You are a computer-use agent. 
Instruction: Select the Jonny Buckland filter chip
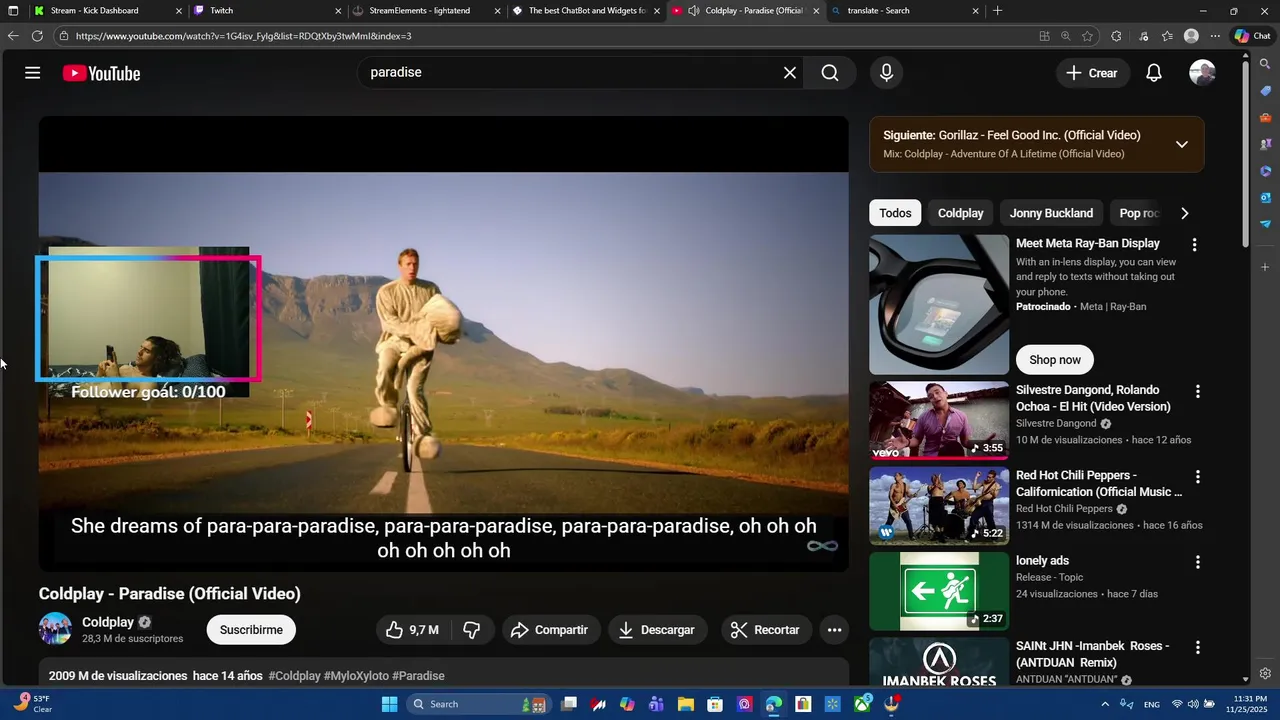(1051, 213)
